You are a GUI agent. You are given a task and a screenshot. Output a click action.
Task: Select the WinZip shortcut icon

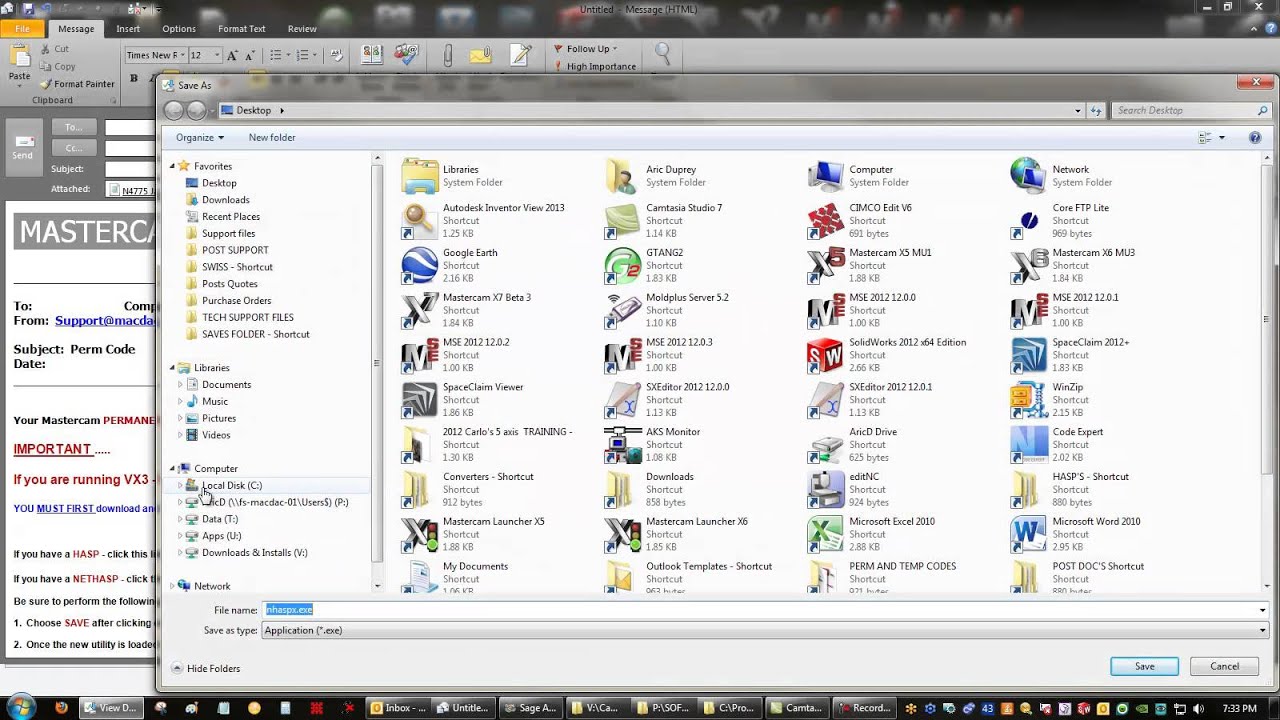[x=1029, y=400]
